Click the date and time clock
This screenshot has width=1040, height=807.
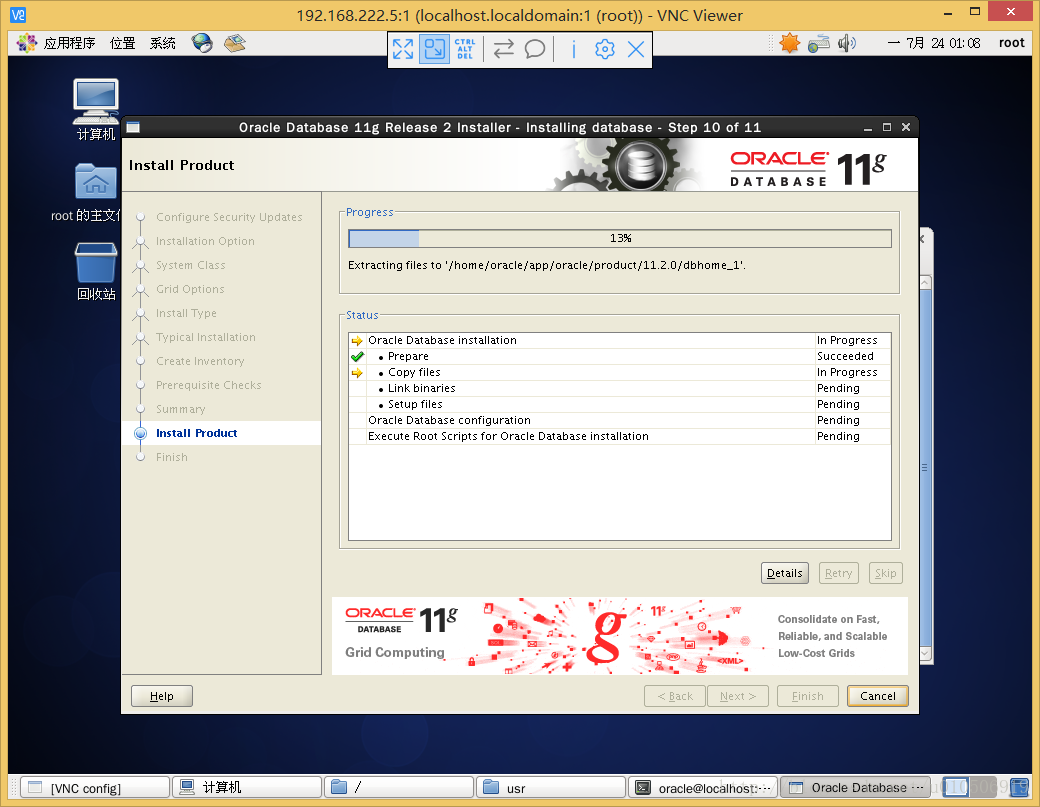click(934, 43)
